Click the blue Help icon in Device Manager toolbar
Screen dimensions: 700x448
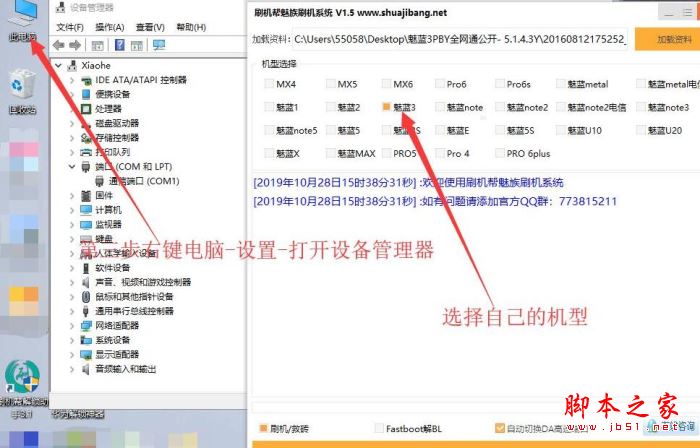[x=120, y=45]
